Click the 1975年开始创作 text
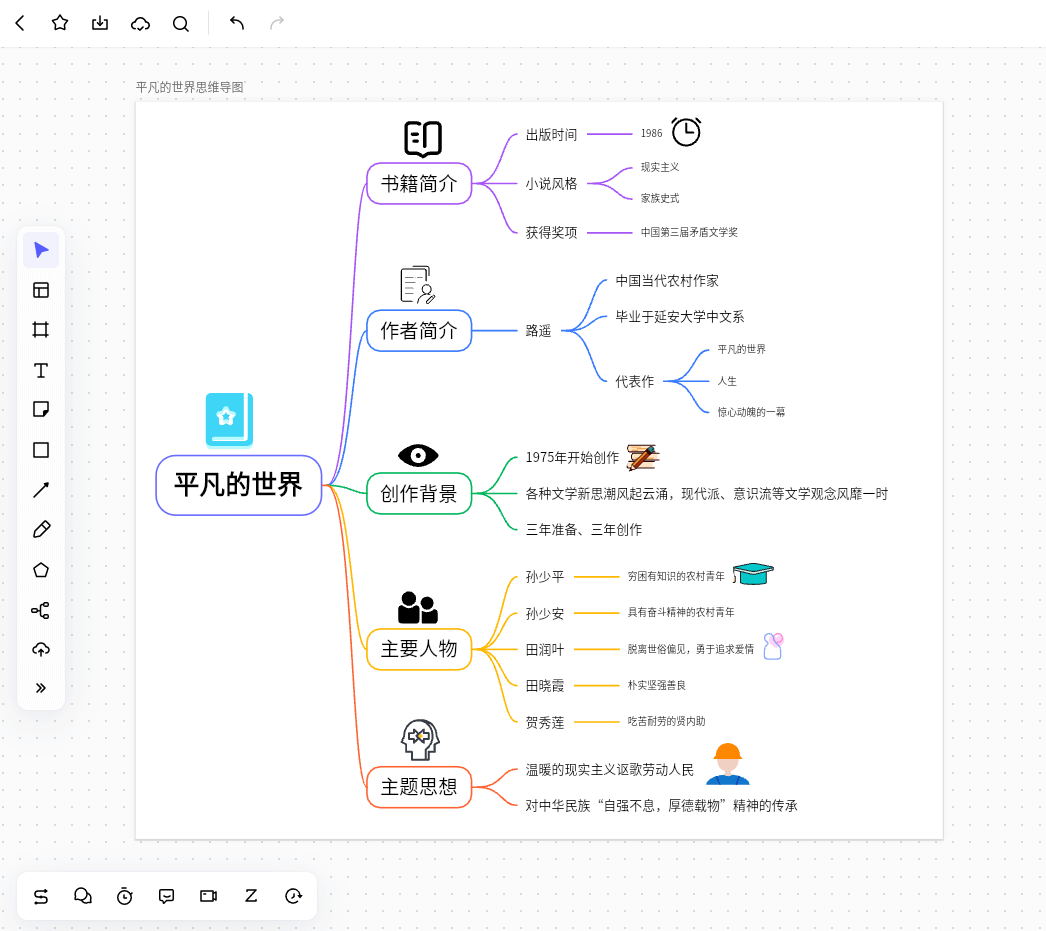This screenshot has height=931, width=1046. pyautogui.click(x=572, y=457)
